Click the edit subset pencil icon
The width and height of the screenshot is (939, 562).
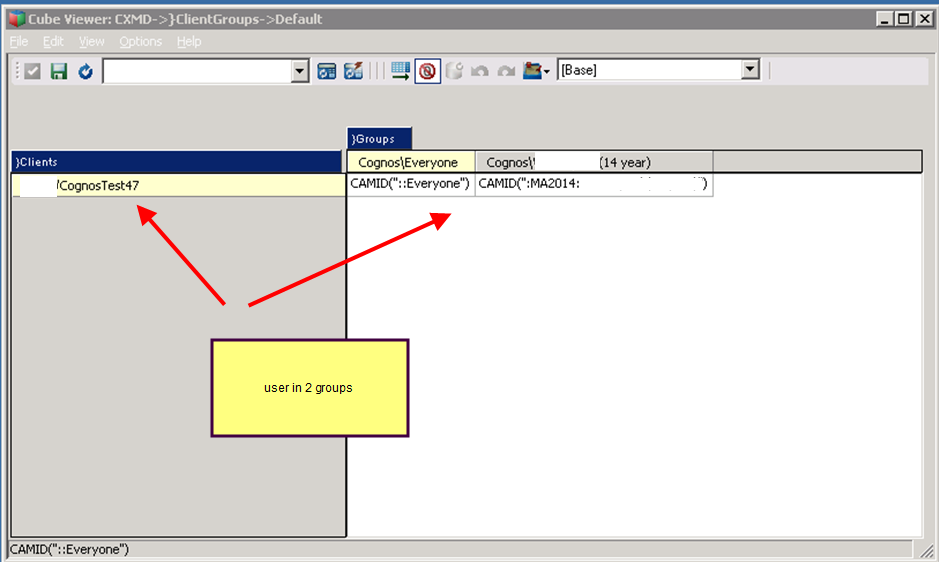pos(353,71)
